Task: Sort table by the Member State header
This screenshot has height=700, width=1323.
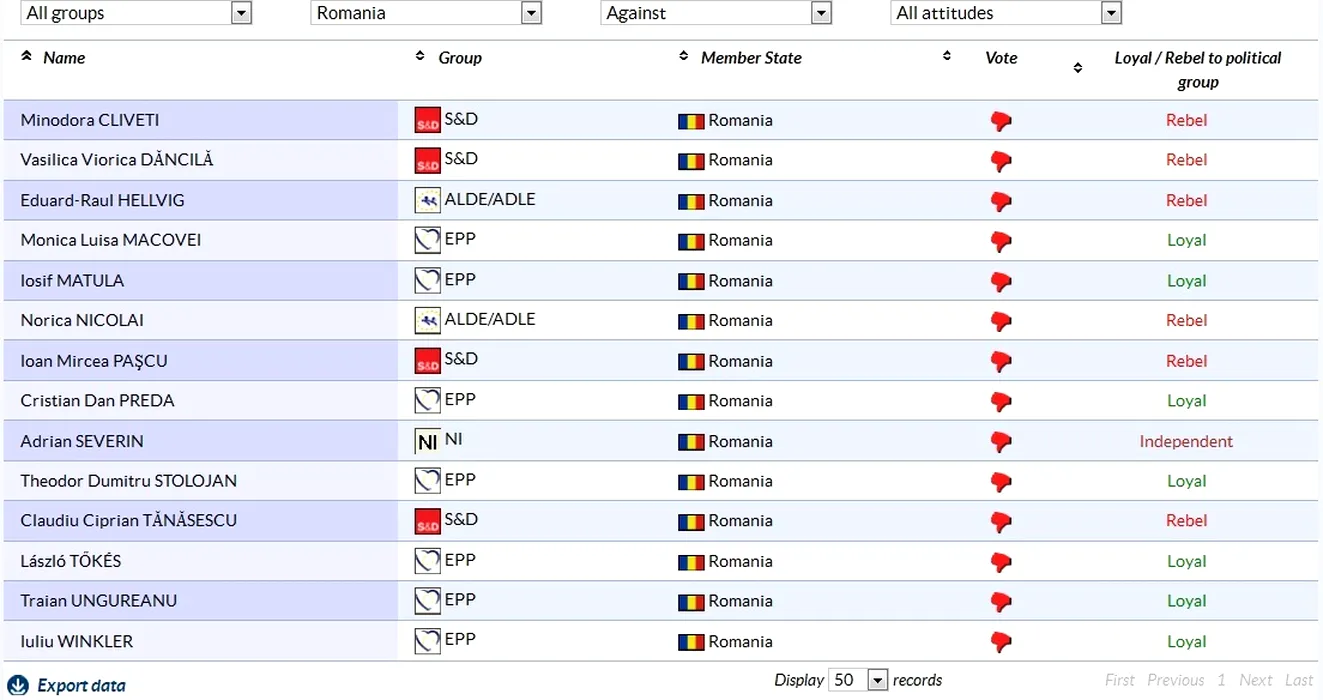Action: (x=751, y=58)
